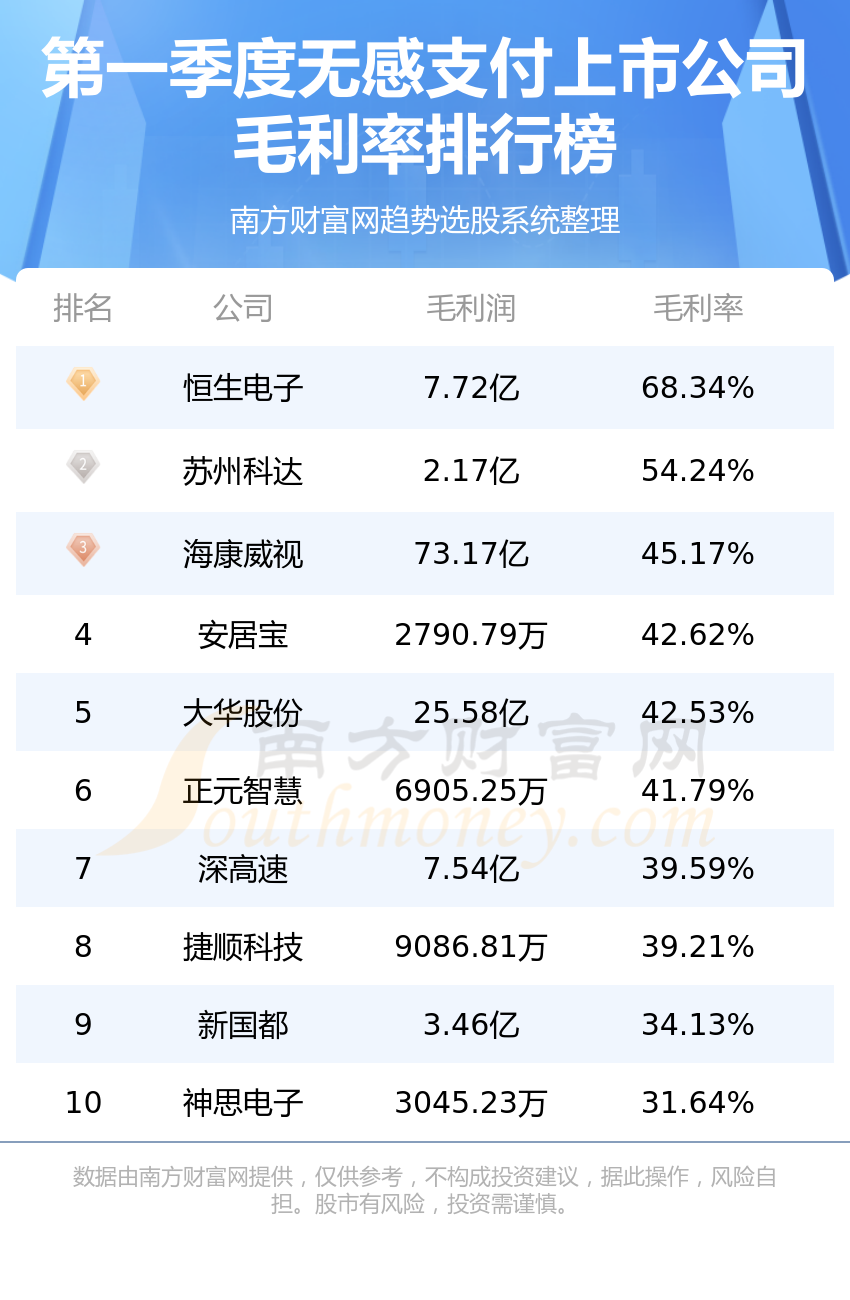
Task: Click the silver second-place medal icon
Action: (83, 467)
